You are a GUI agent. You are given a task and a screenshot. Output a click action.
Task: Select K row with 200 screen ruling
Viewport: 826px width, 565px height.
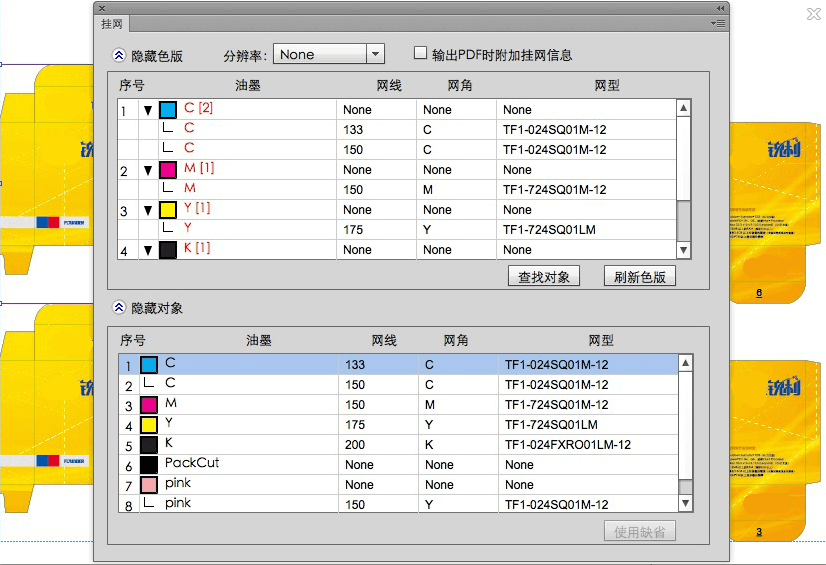[x=400, y=445]
